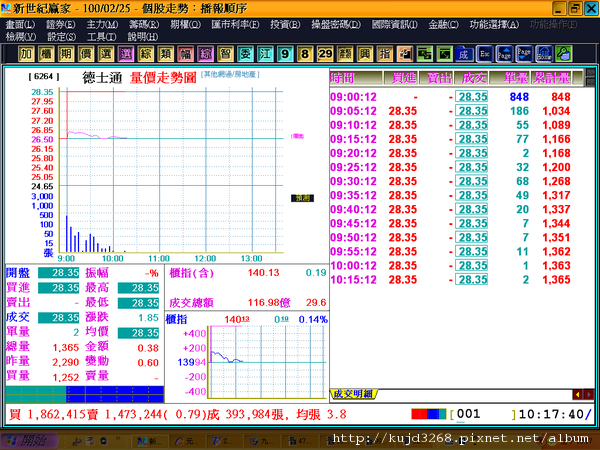Screen dimensions: 600x450
Task: Click the 新... taskbar item
Action: coord(150,442)
